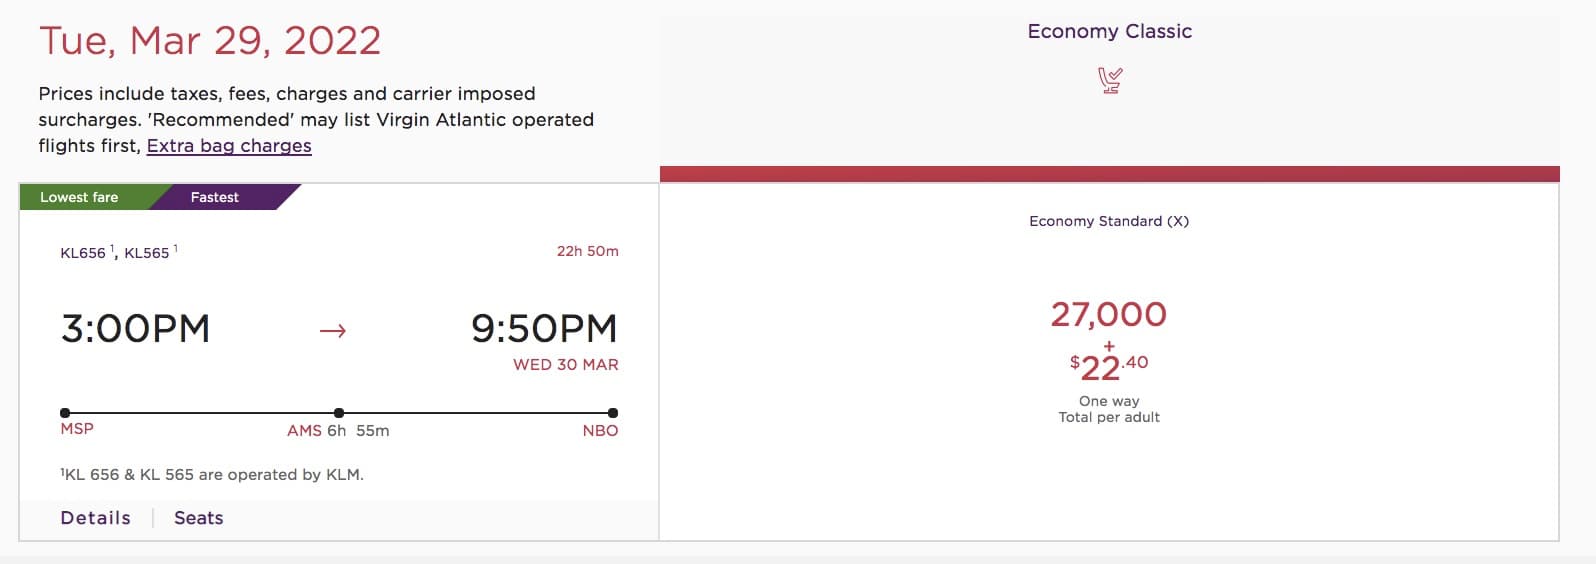The width and height of the screenshot is (1596, 564).
Task: Click the Economy Classic column header
Action: 1110,31
